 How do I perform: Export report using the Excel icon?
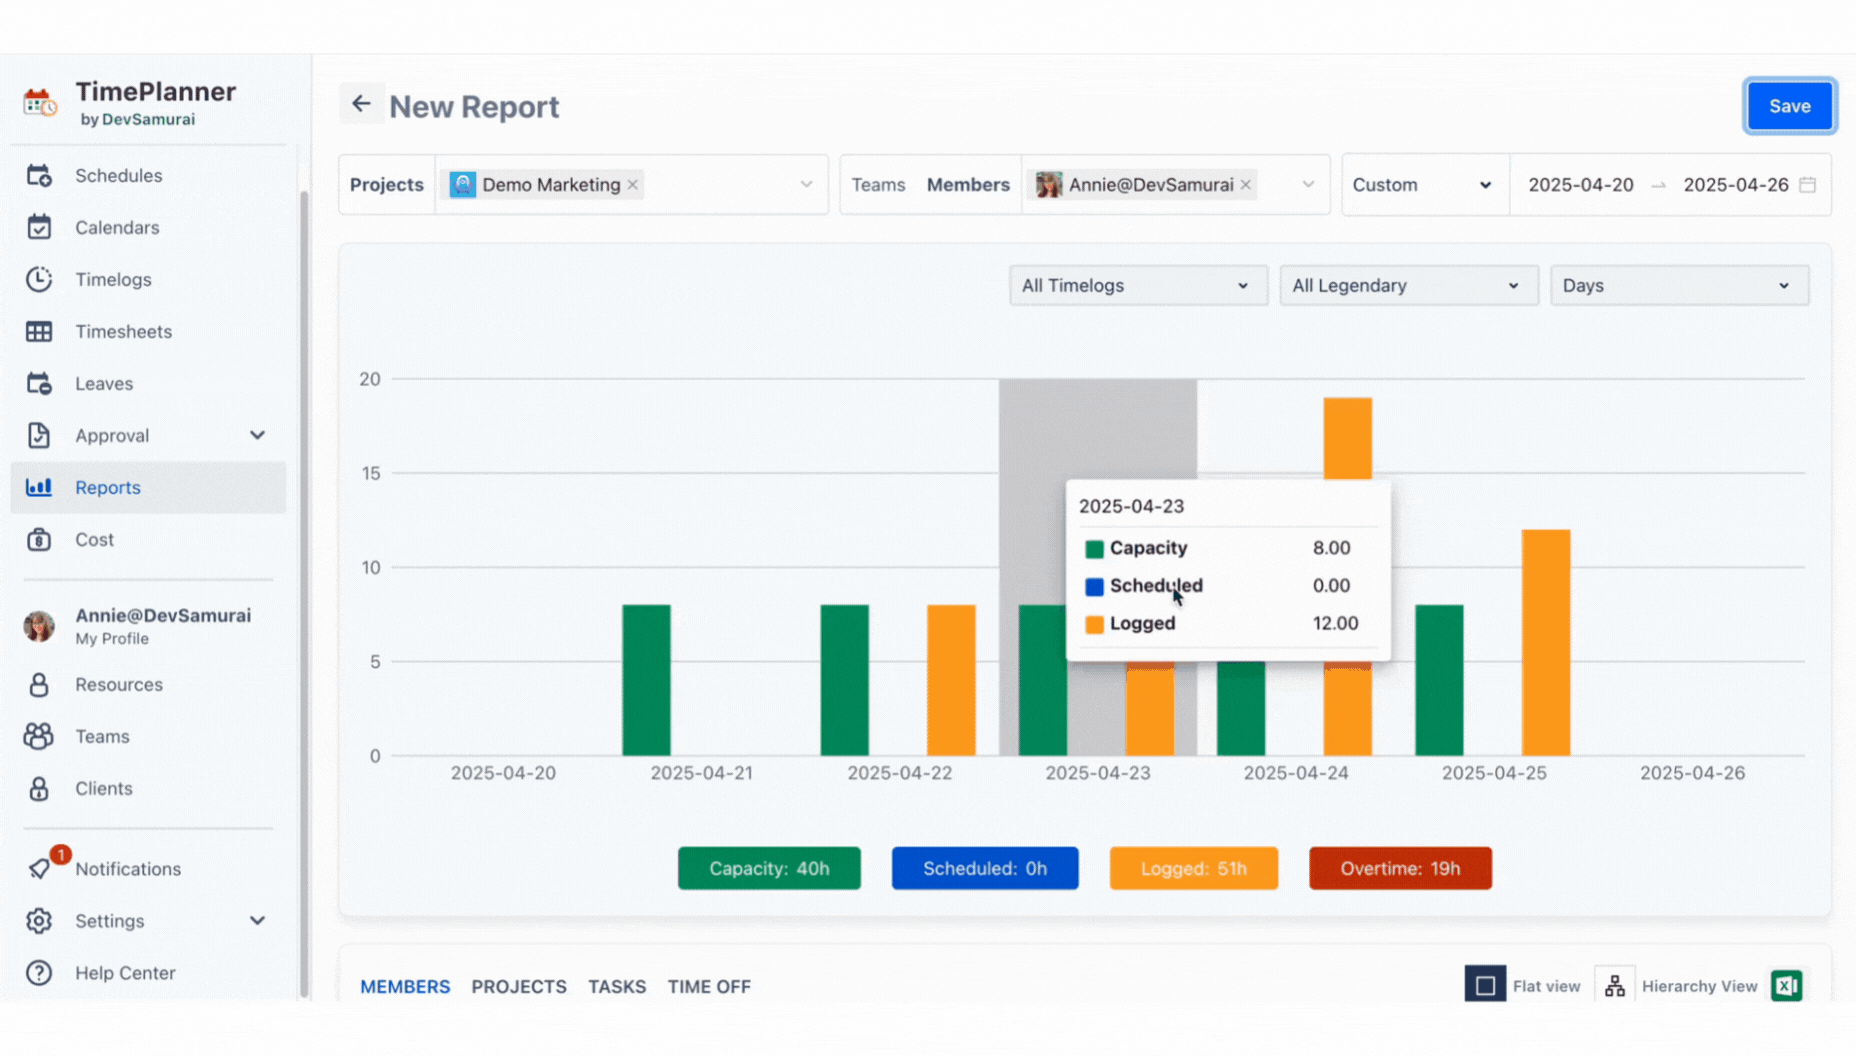pyautogui.click(x=1786, y=986)
